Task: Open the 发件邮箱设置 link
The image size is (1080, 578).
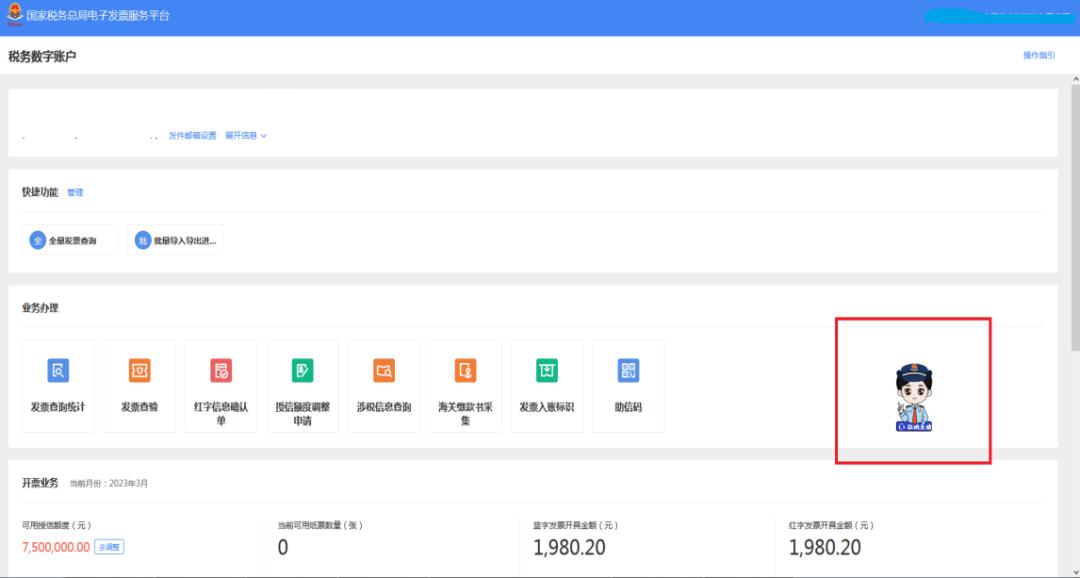Action: coord(192,136)
